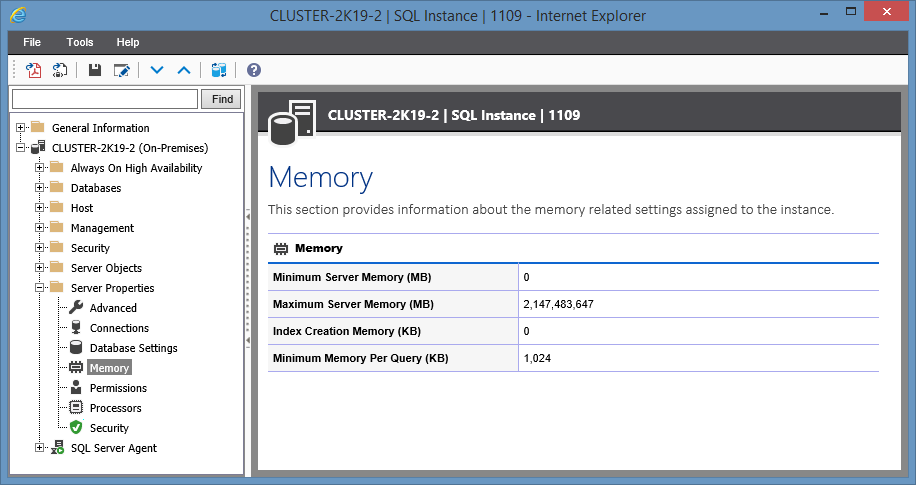Open the Tools menu

[x=80, y=42]
